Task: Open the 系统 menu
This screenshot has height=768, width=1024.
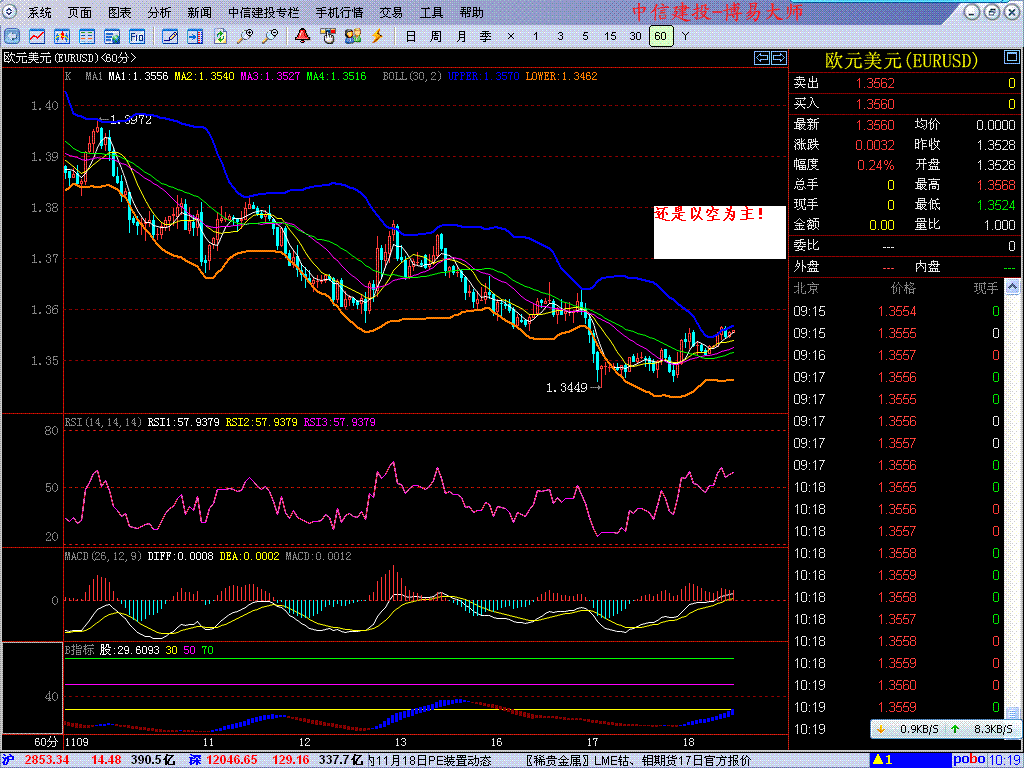Action: coord(40,13)
